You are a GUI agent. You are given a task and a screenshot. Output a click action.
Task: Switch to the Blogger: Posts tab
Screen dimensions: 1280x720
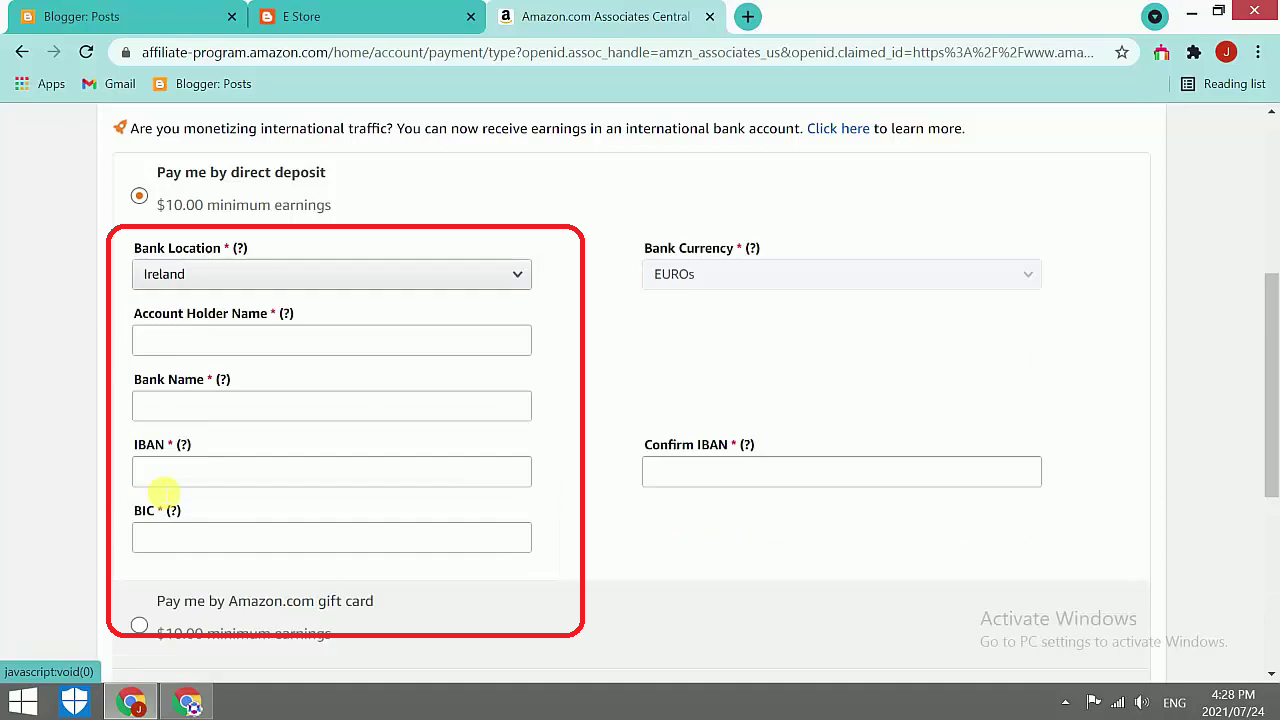click(x=125, y=17)
